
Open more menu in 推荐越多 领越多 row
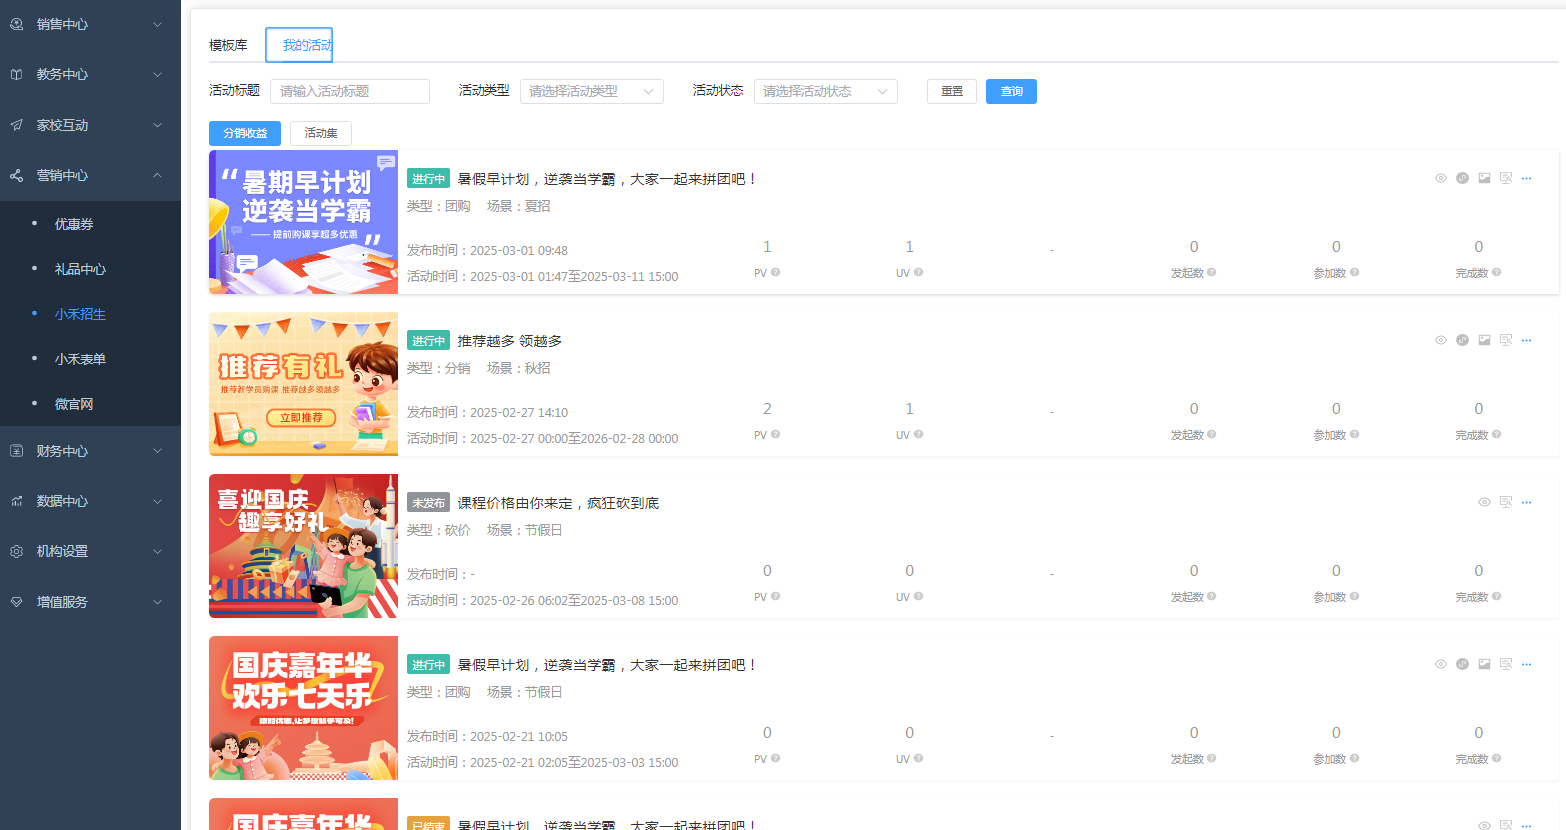click(1526, 340)
